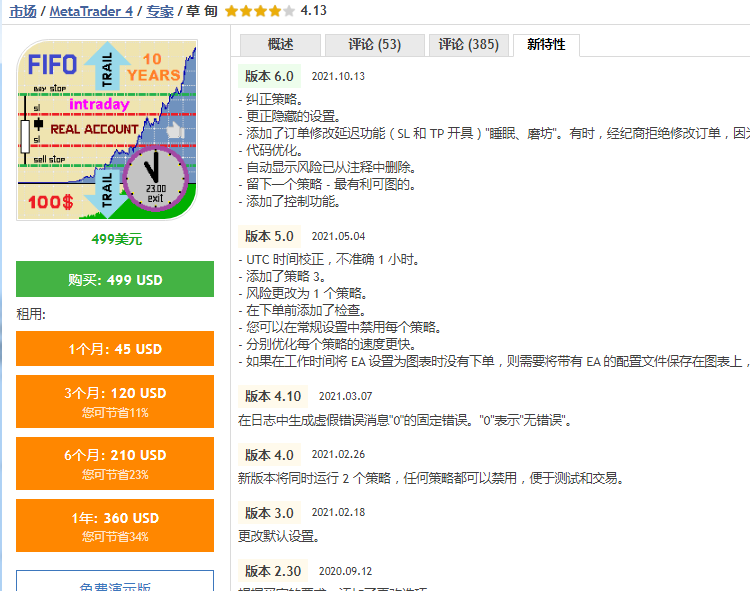Open the 市场 breadcrumb link
The height and width of the screenshot is (591, 750).
pos(22,11)
